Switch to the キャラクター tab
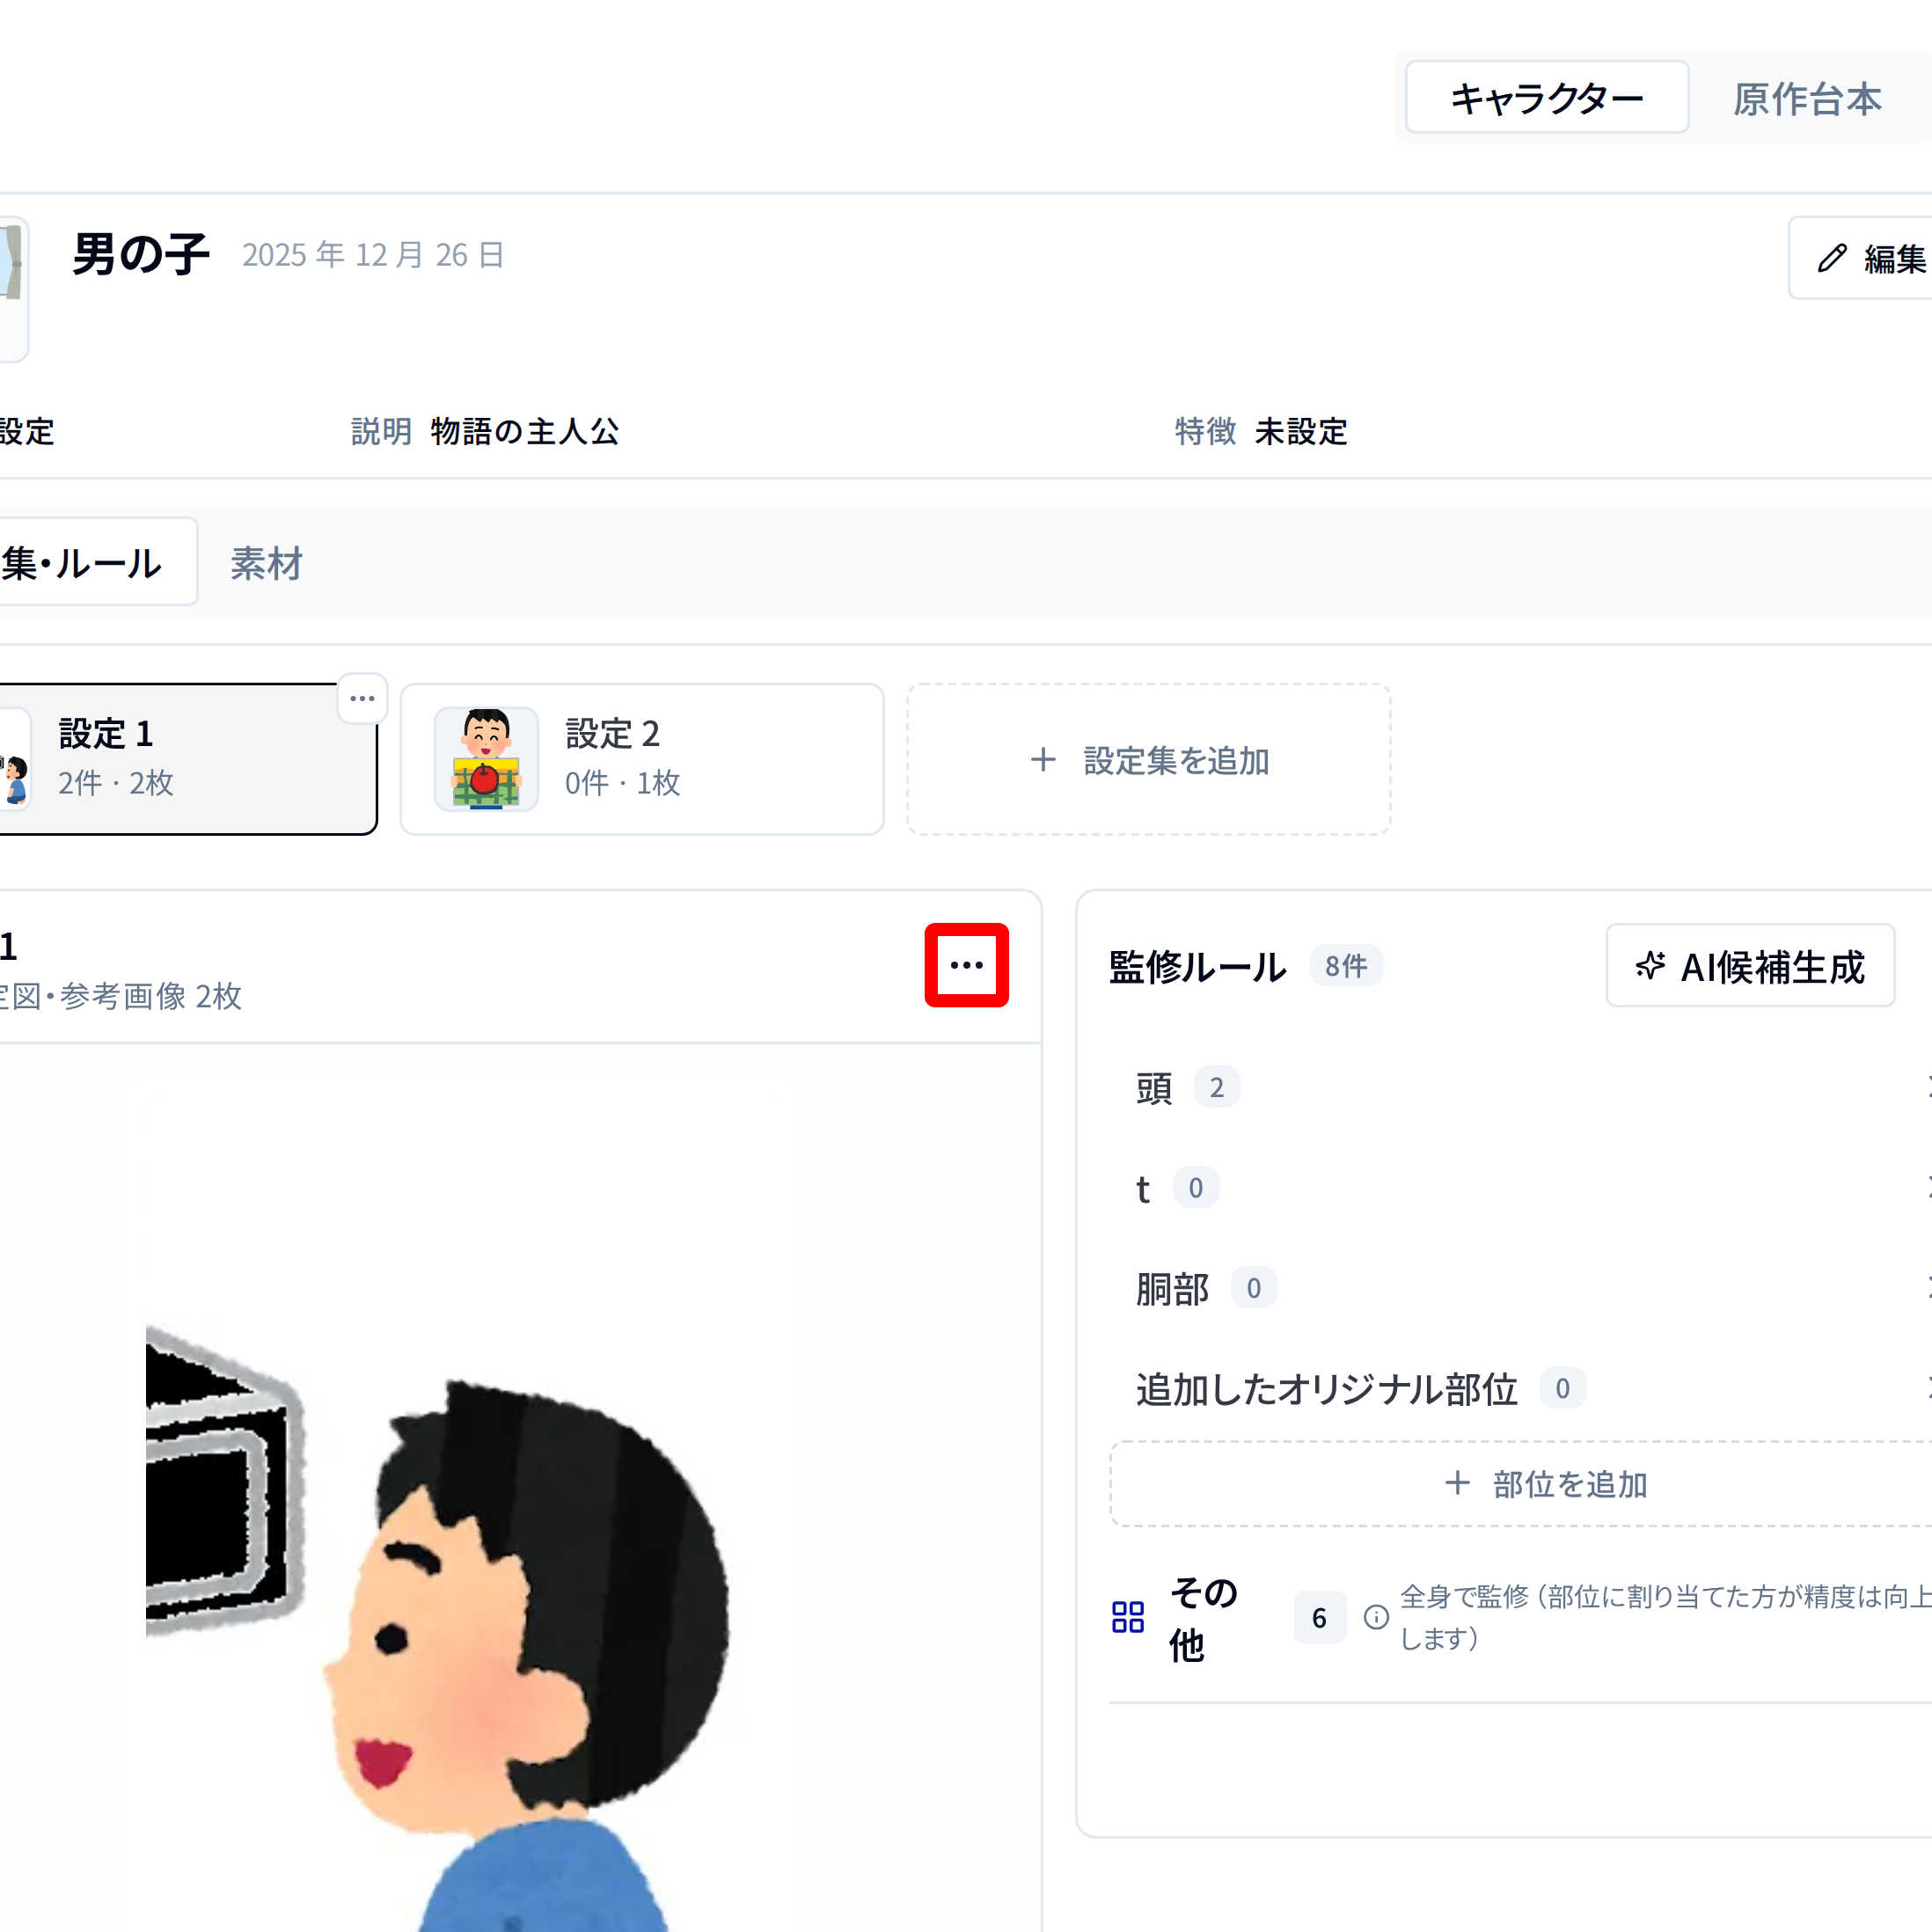The height and width of the screenshot is (1932, 1932). click(1547, 97)
